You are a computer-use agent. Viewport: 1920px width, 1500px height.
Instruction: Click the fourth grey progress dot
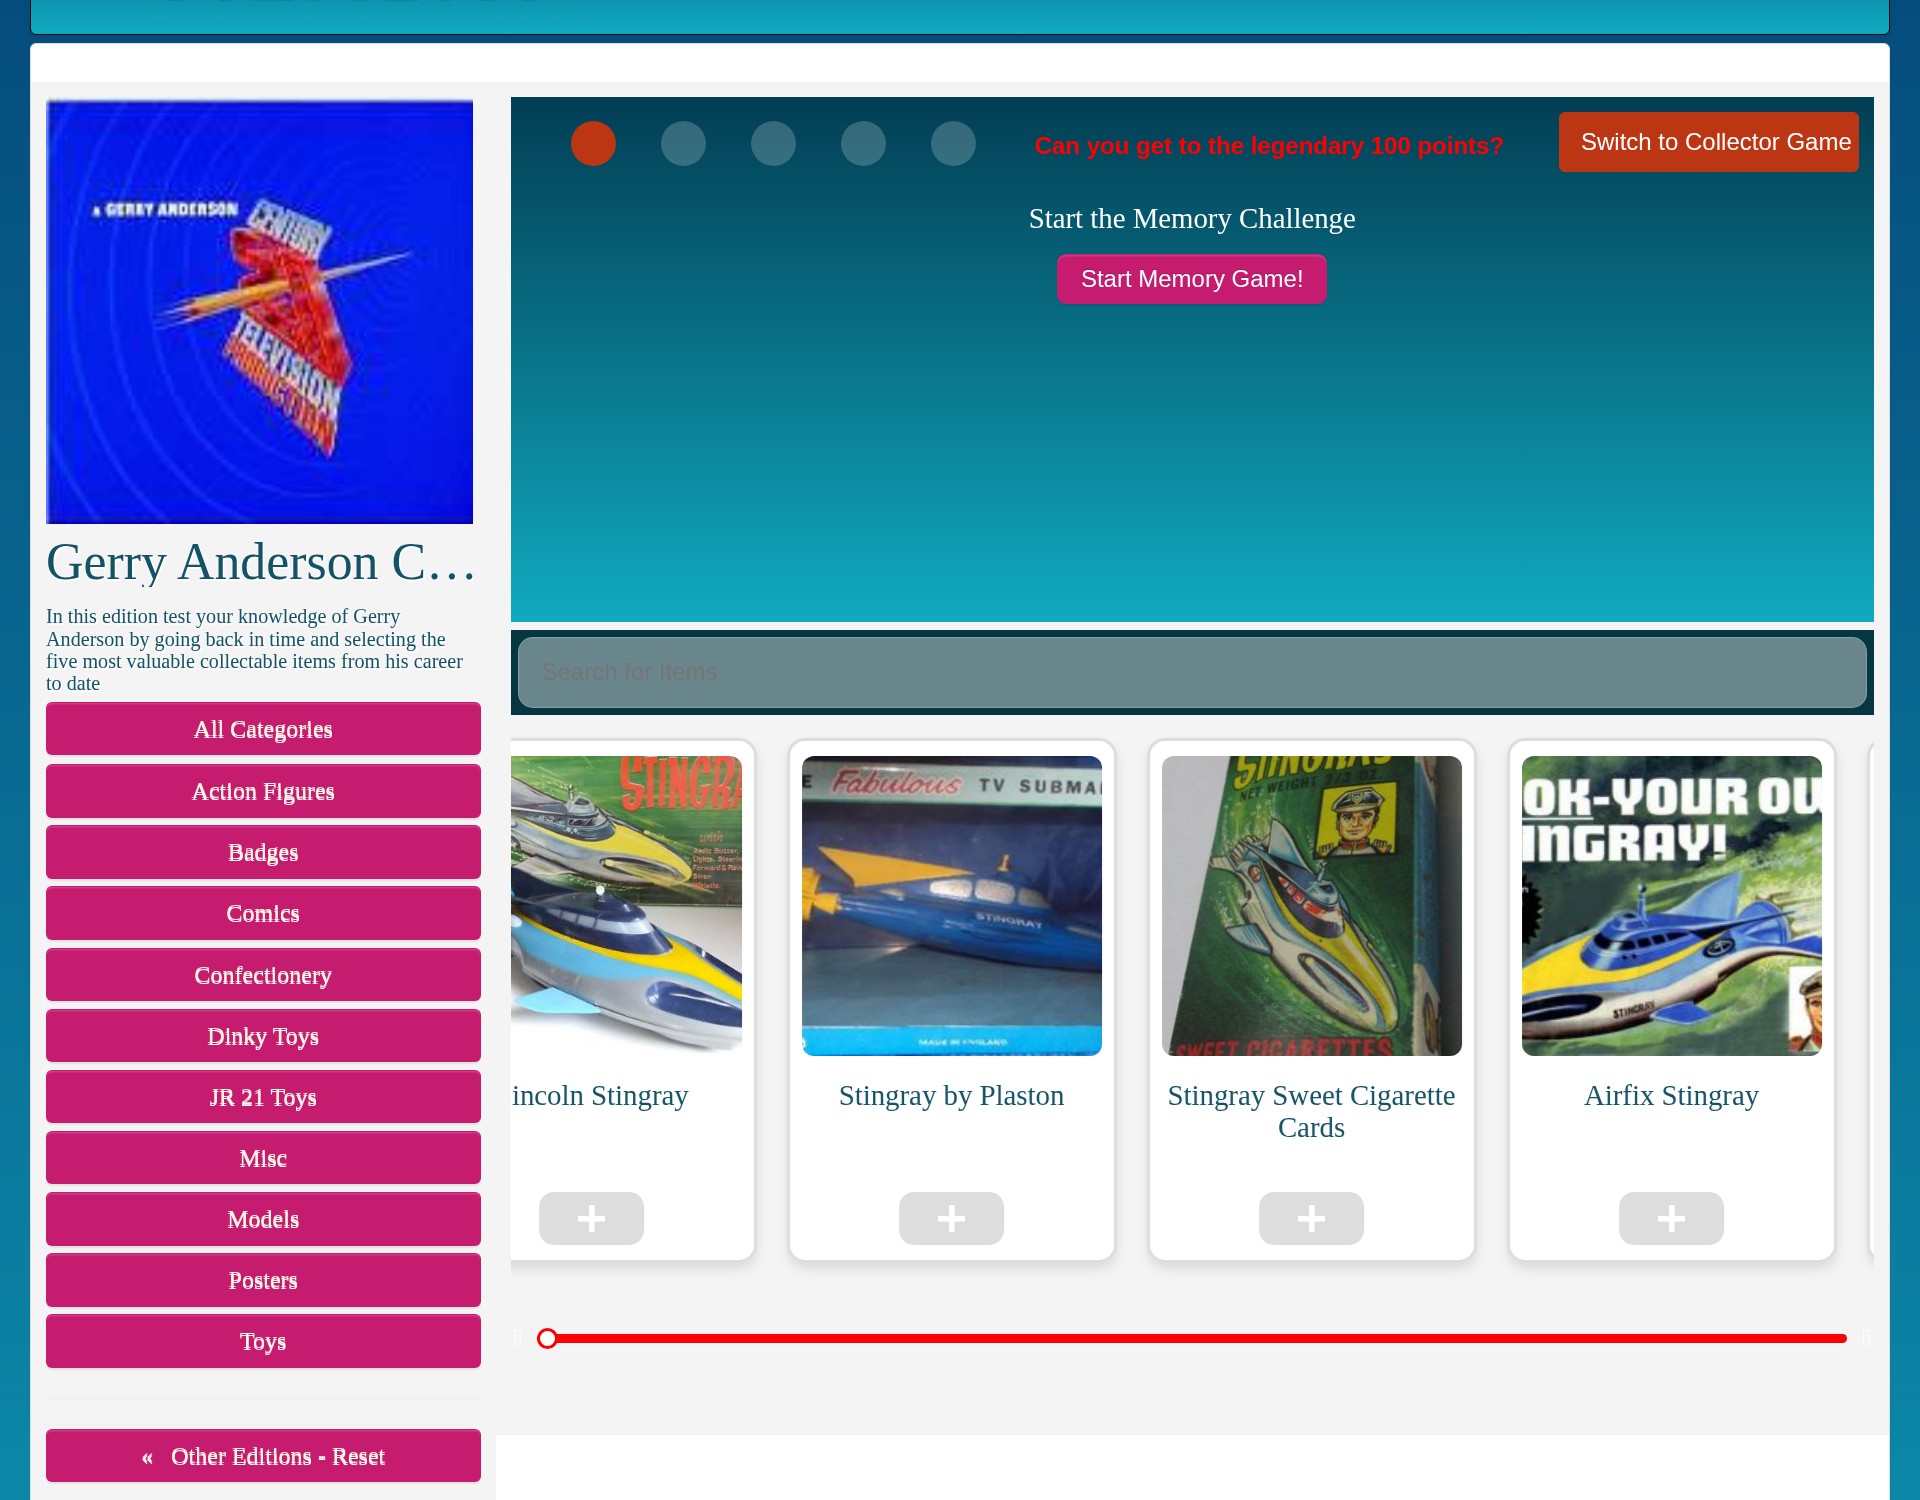pyautogui.click(x=863, y=143)
